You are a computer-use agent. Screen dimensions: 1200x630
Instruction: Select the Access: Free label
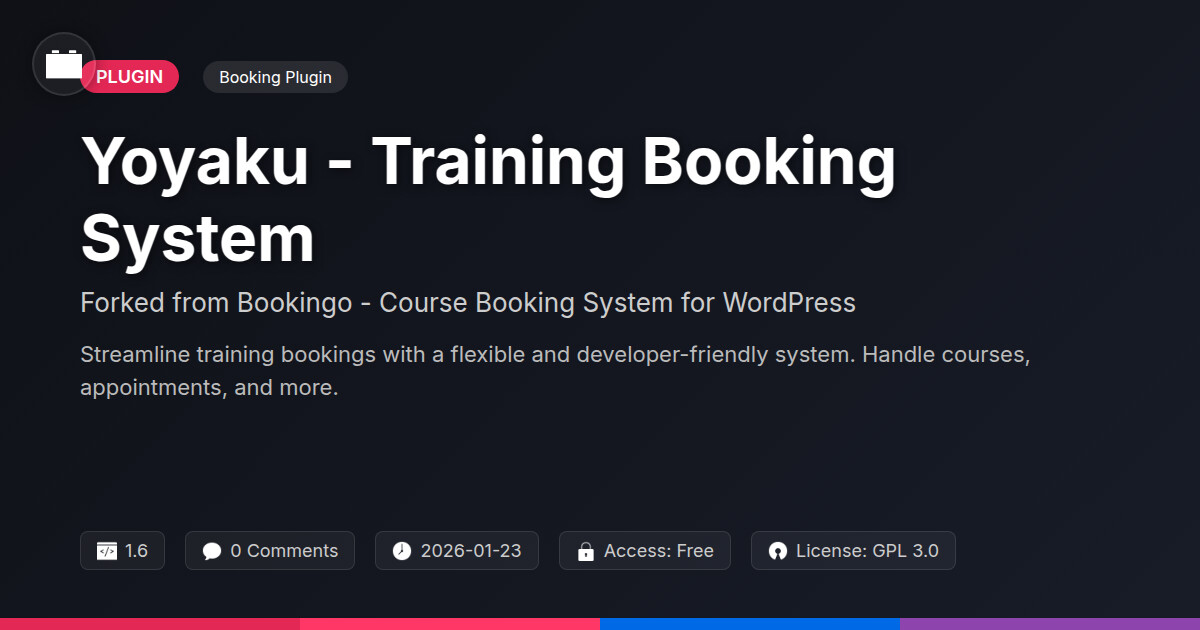click(x=658, y=551)
